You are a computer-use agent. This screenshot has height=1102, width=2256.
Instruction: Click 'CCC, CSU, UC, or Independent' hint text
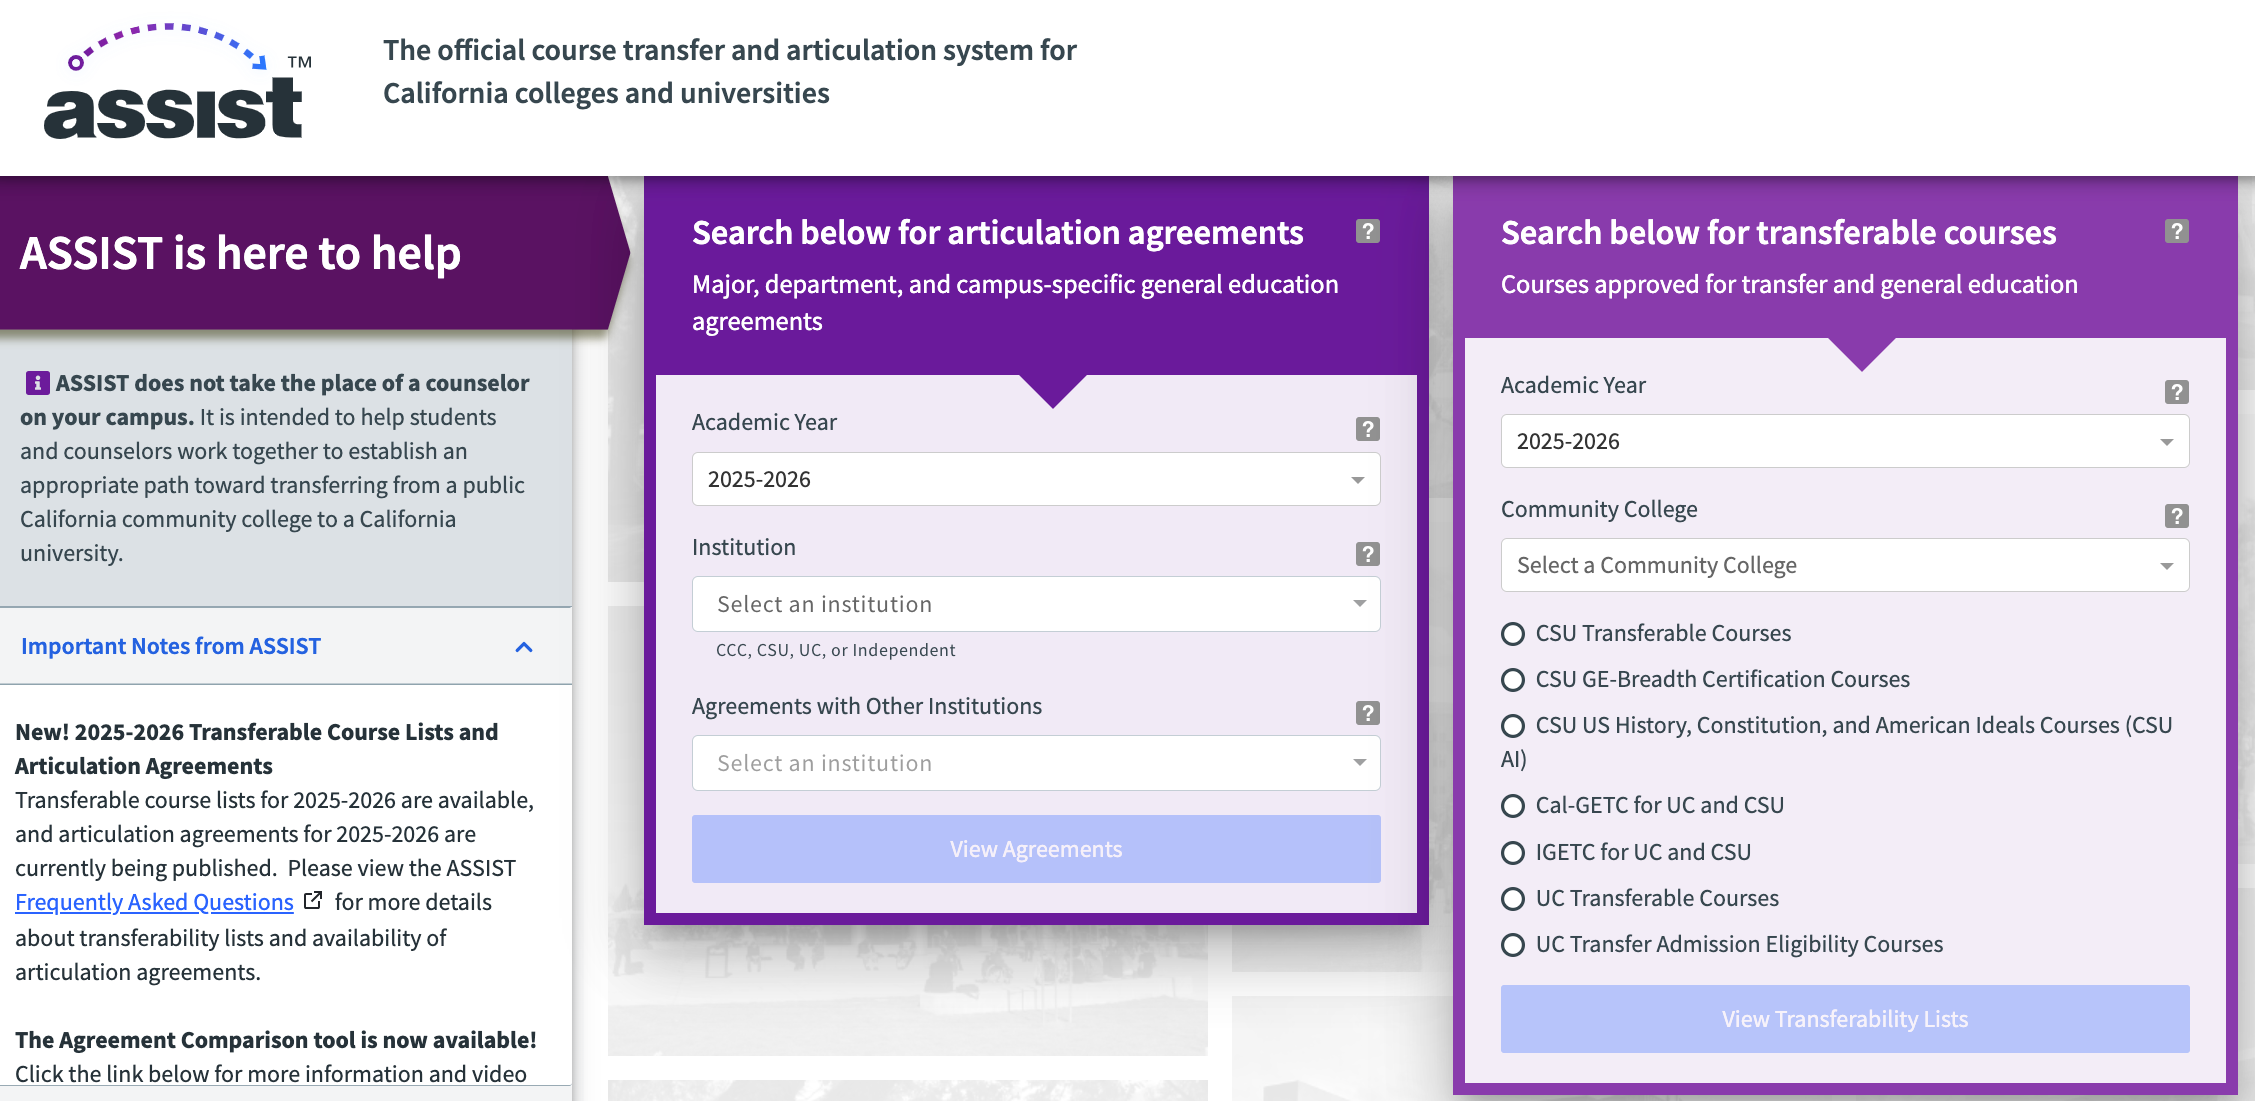(x=836, y=650)
